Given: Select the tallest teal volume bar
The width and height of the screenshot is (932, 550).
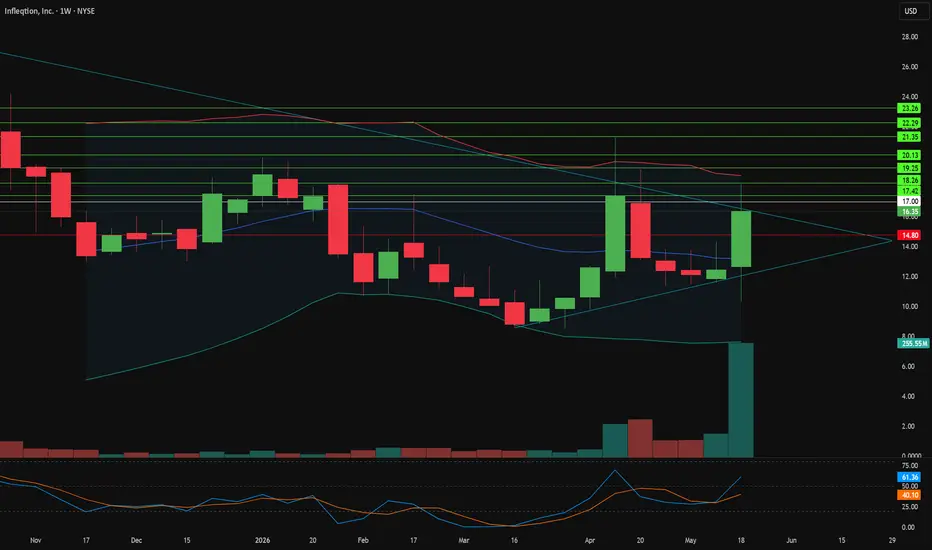Looking at the screenshot, I should (741, 400).
